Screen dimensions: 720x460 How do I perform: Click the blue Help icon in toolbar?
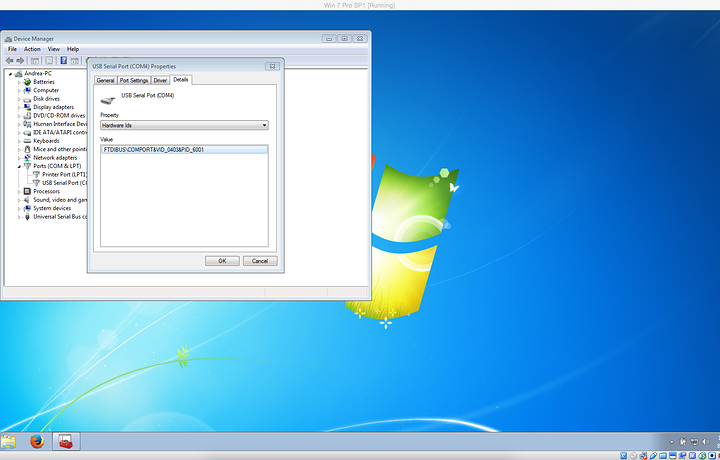pyautogui.click(x=63, y=60)
